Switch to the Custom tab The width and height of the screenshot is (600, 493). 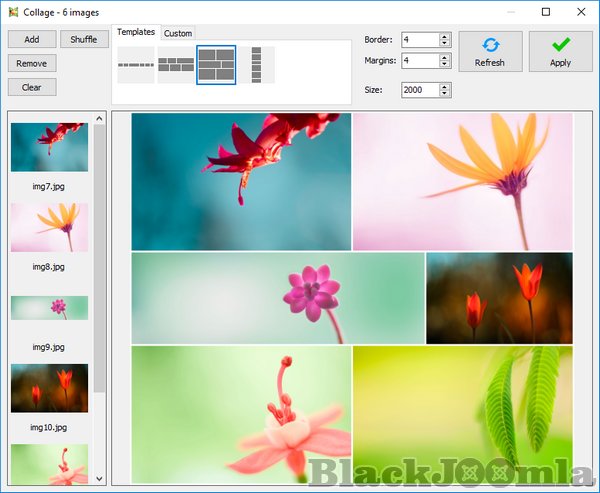click(178, 33)
